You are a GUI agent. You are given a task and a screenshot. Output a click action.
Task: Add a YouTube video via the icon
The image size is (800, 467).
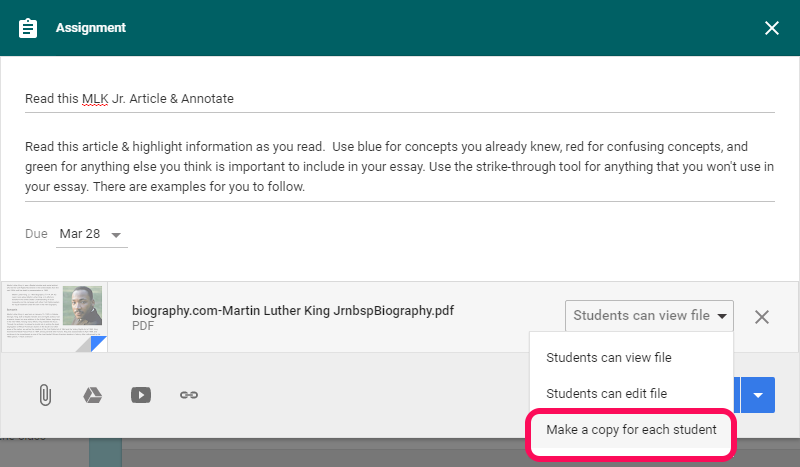click(140, 395)
